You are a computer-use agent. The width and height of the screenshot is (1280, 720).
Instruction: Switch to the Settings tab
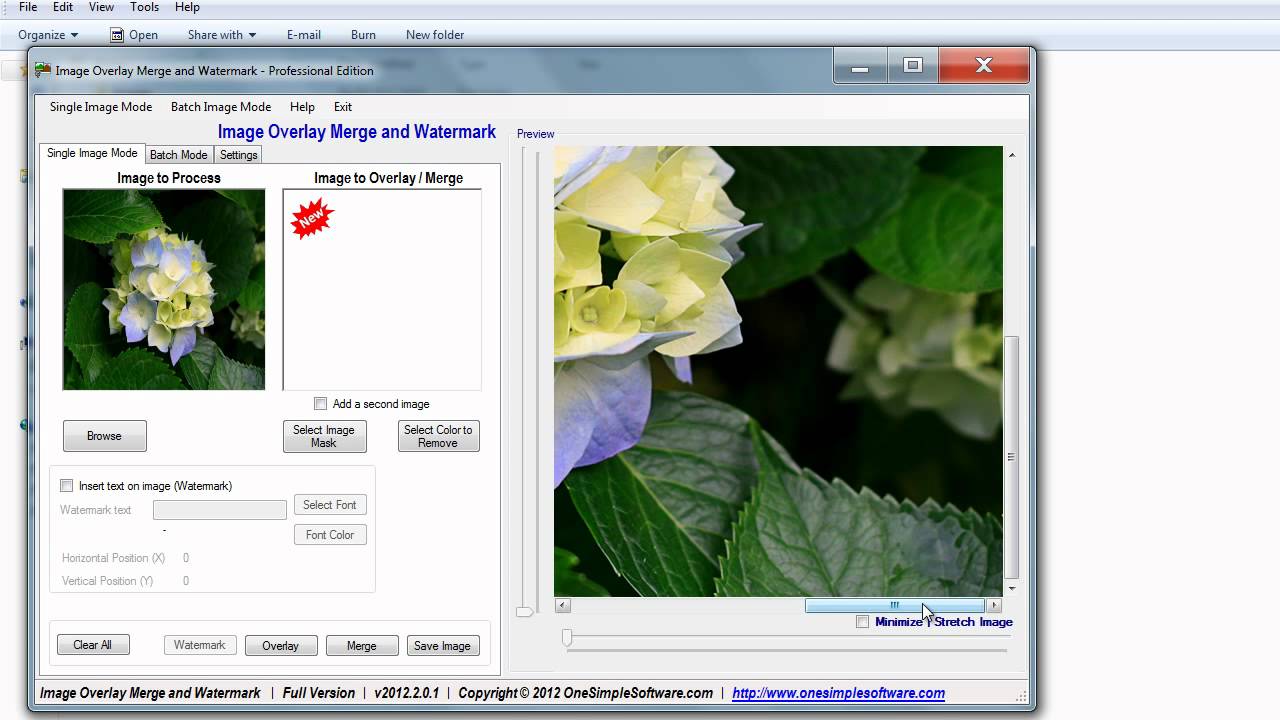[x=238, y=155]
